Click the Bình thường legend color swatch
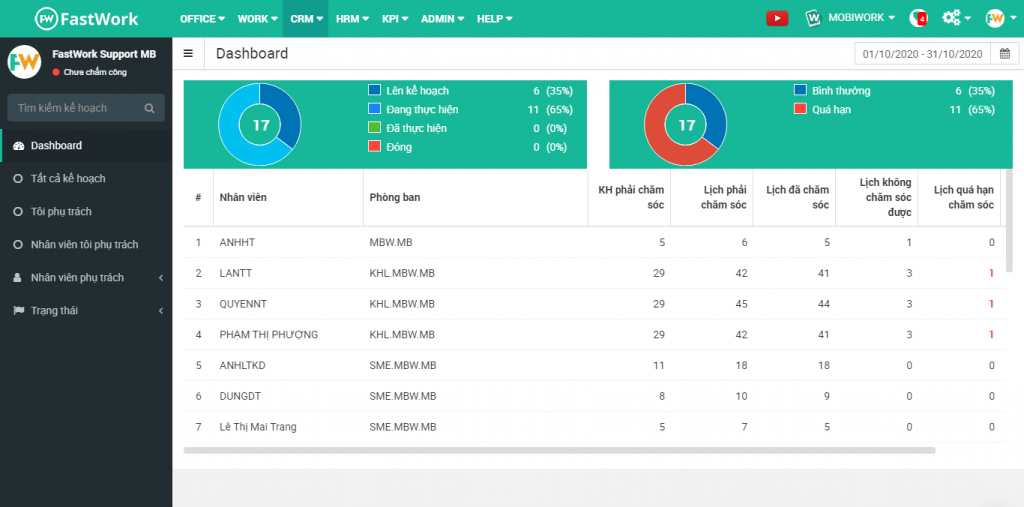This screenshot has width=1024, height=507. tap(801, 90)
